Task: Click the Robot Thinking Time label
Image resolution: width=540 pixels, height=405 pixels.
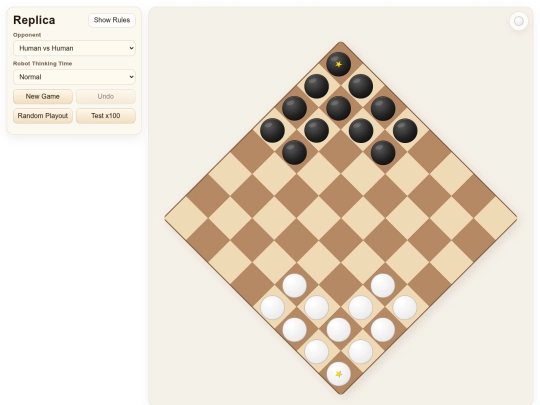Action: pyautogui.click(x=42, y=63)
